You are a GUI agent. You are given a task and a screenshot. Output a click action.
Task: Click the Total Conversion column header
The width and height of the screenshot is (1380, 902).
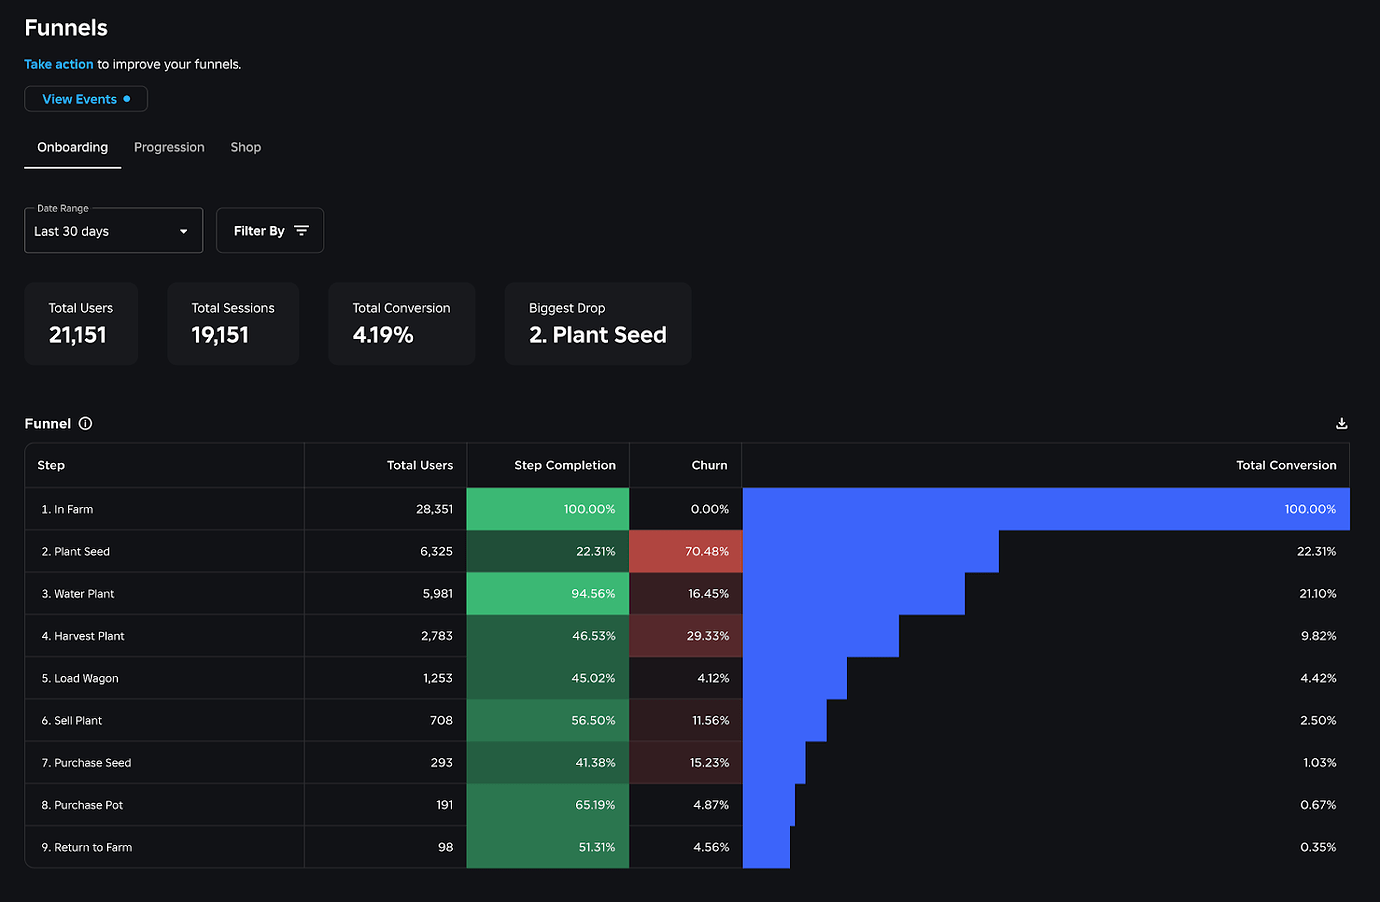tap(1286, 464)
